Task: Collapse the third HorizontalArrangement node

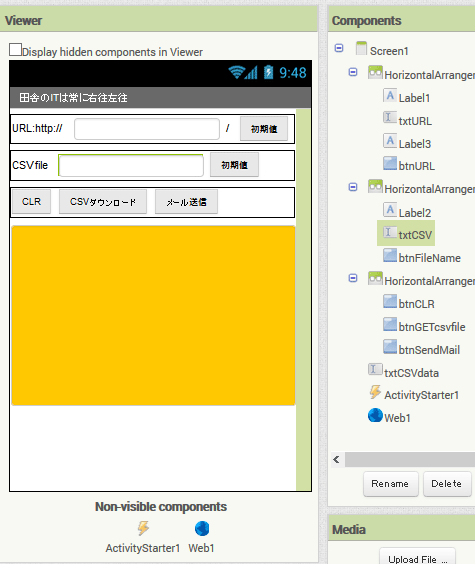Action: click(353, 278)
